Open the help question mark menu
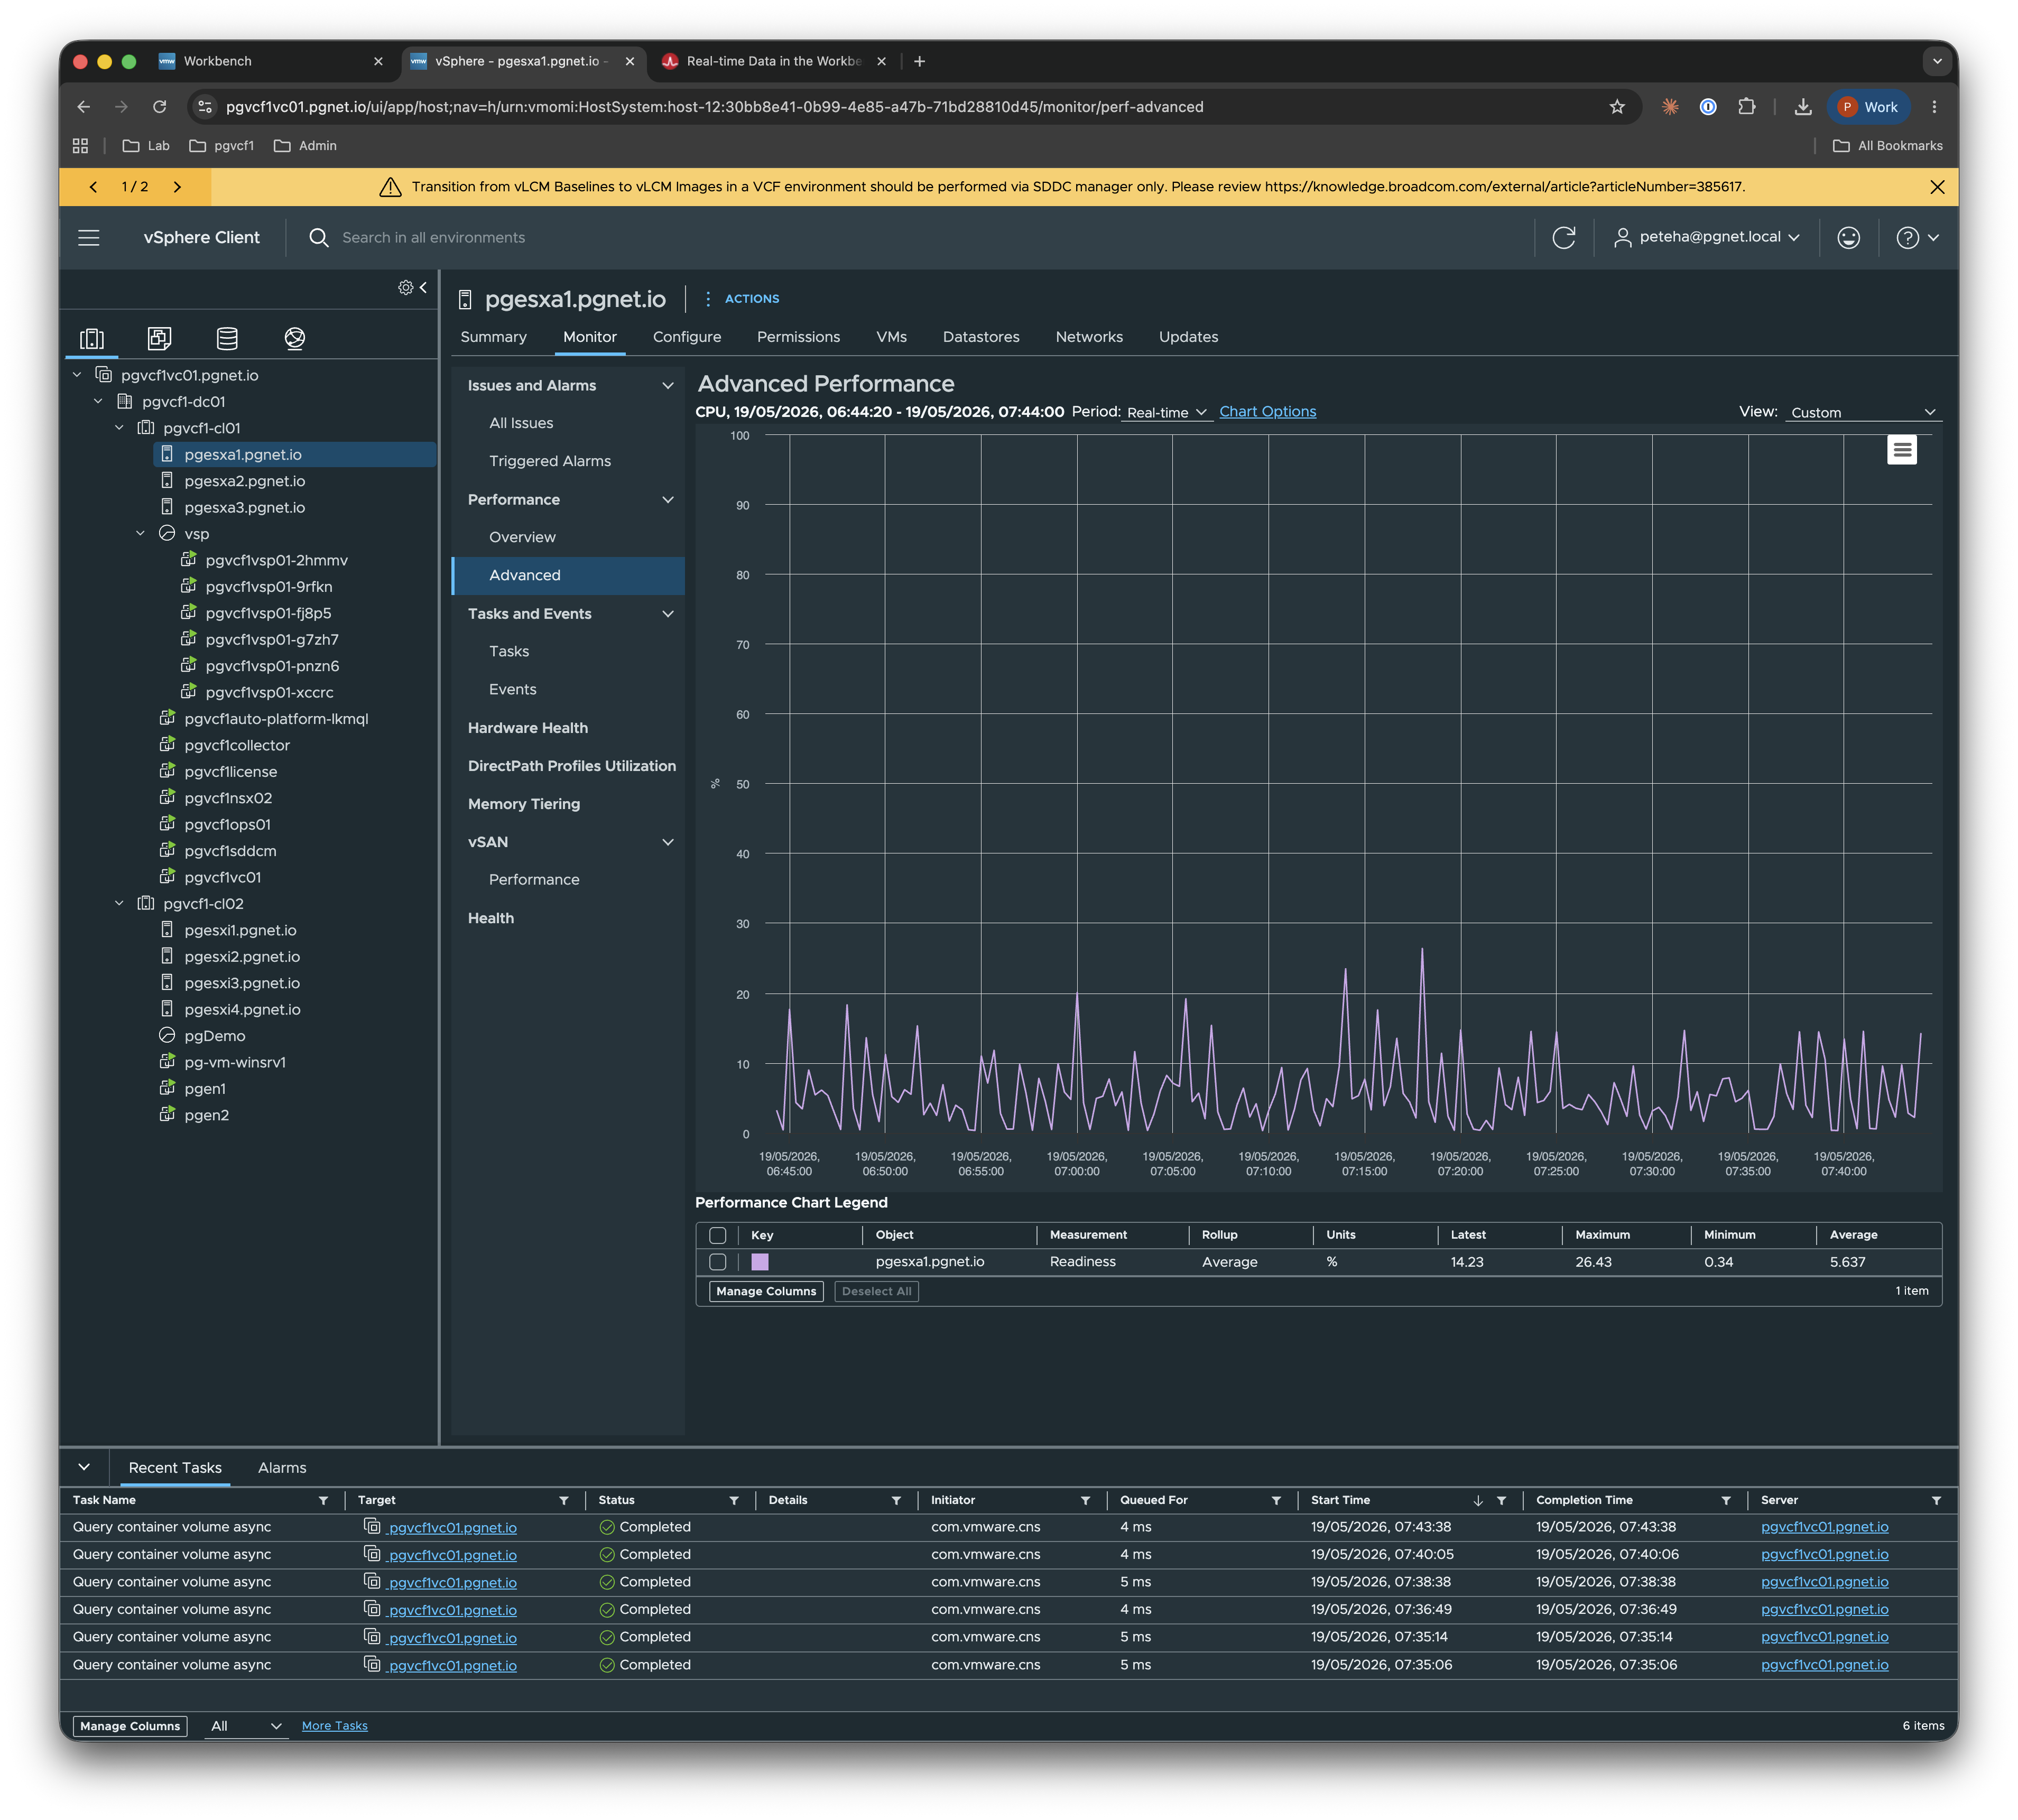 click(x=1917, y=238)
